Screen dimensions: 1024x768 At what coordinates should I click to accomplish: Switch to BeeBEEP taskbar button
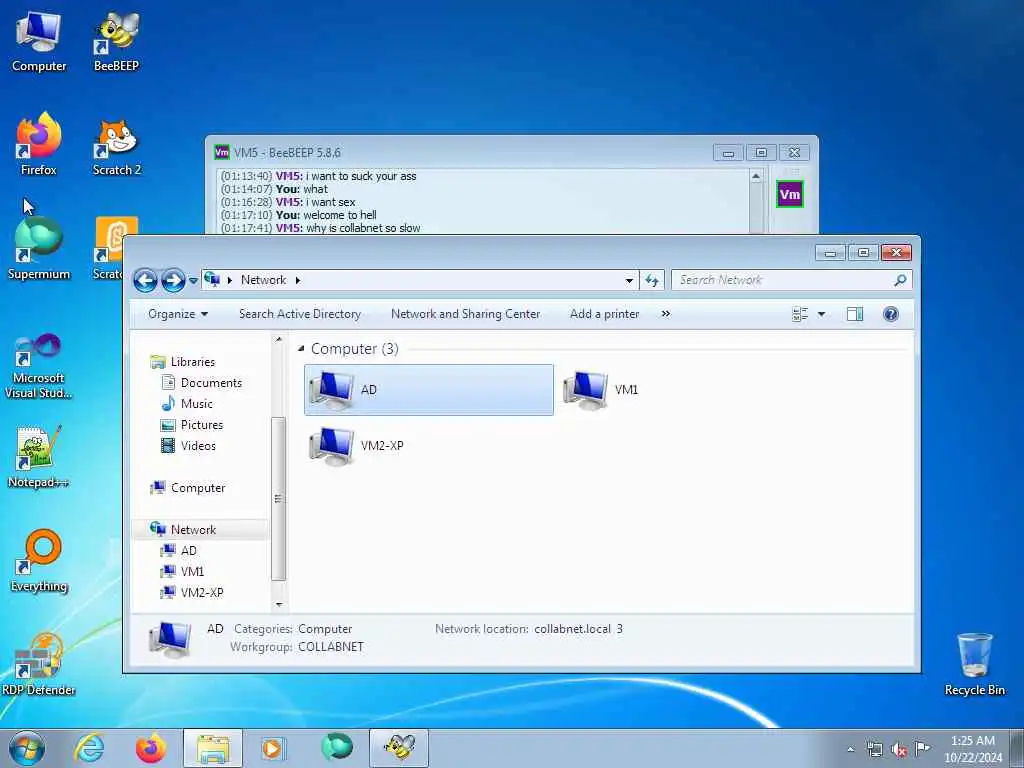399,748
